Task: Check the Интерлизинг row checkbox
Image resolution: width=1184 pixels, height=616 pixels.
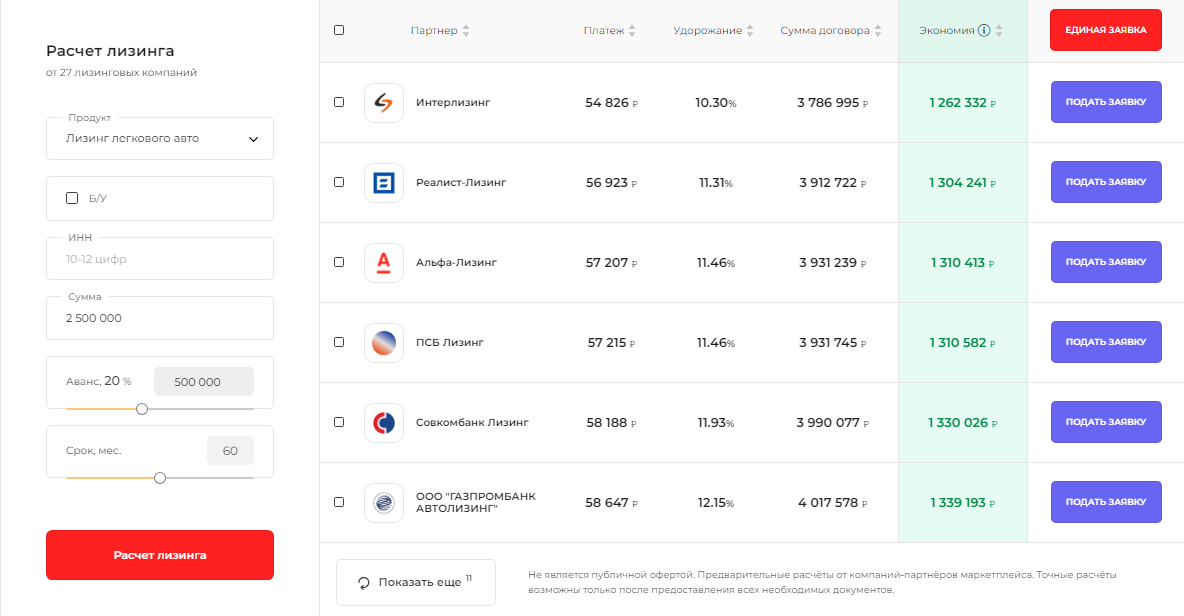Action: point(339,102)
